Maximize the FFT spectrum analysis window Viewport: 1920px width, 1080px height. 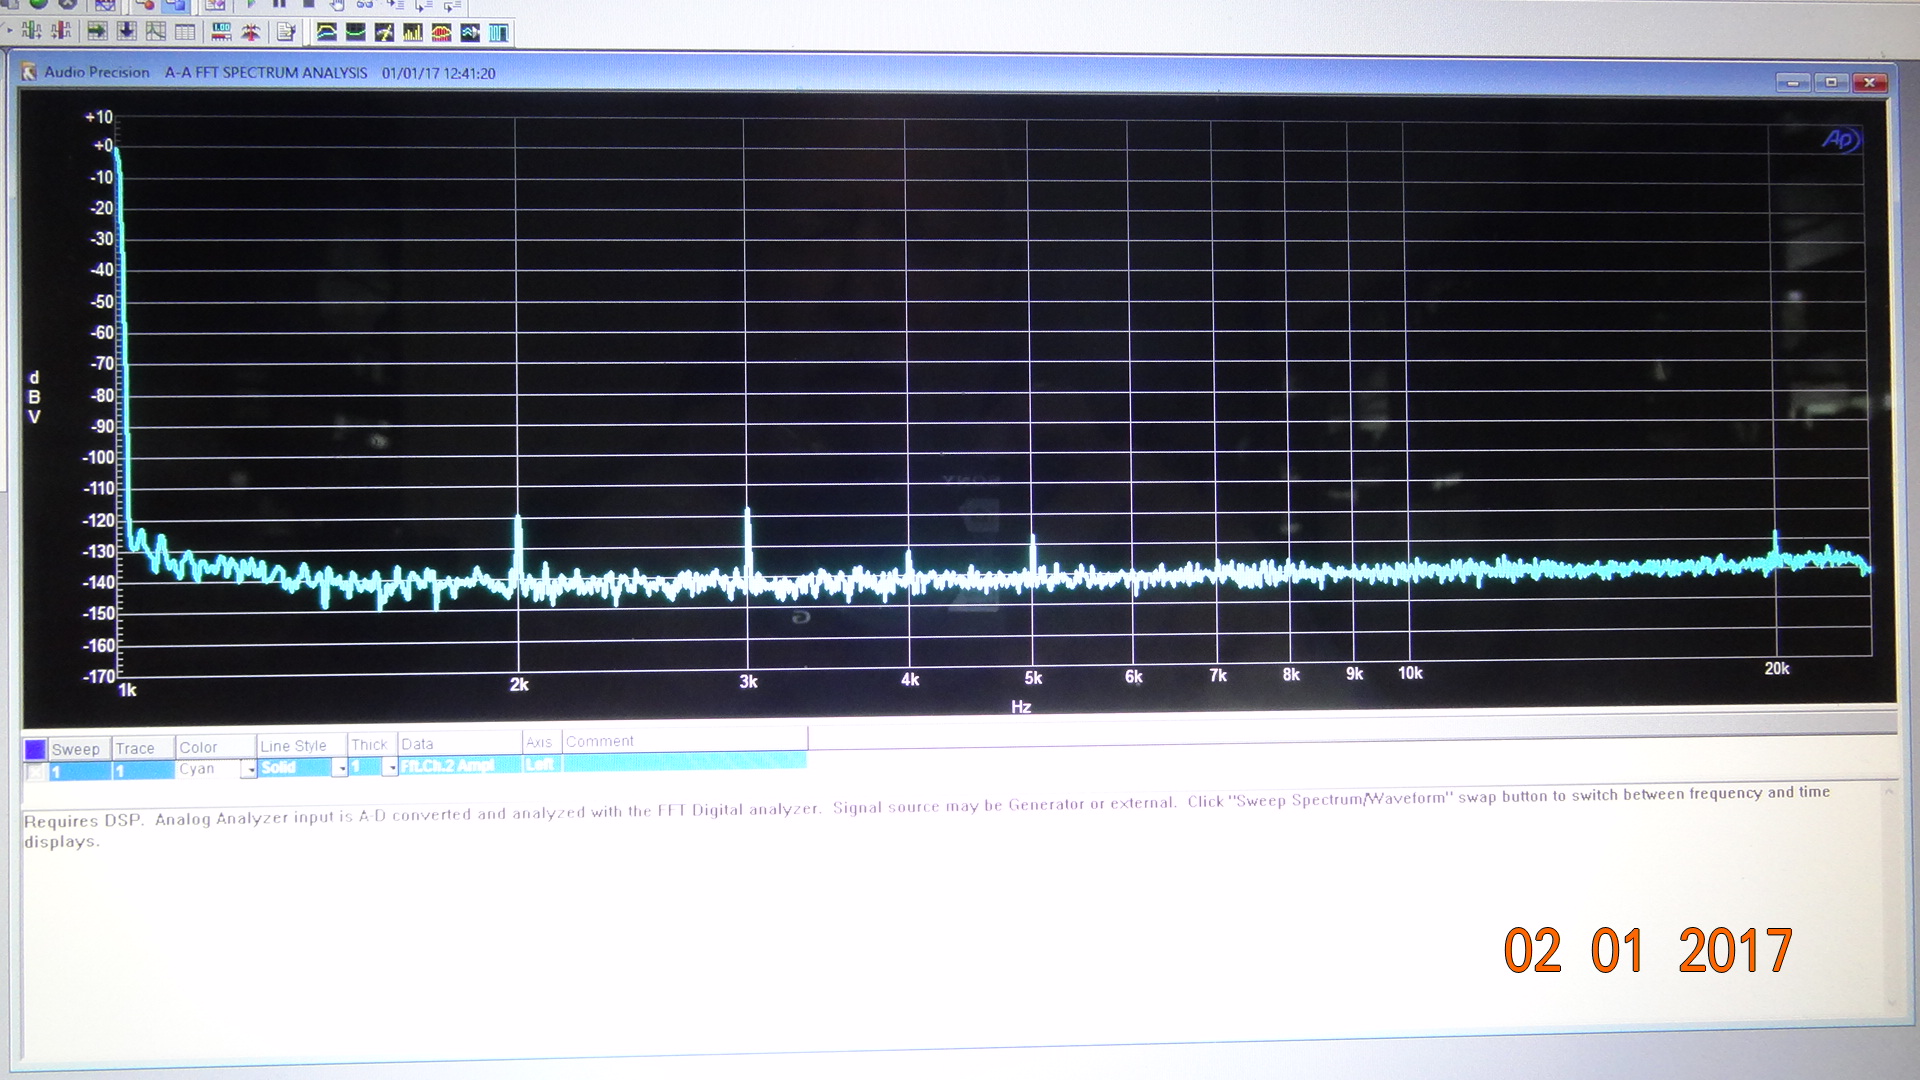click(1831, 82)
